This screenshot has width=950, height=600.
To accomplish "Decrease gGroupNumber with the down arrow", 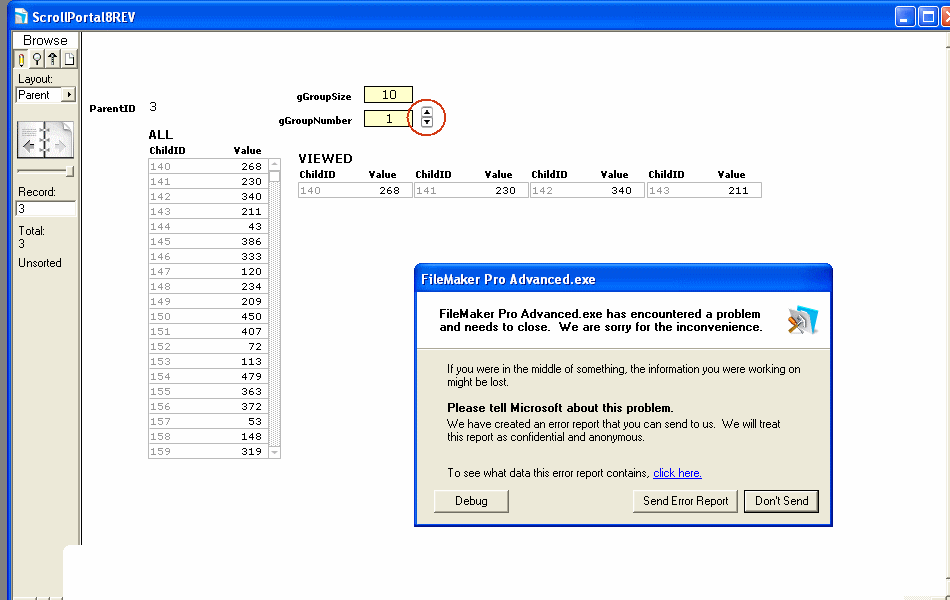I will click(427, 122).
